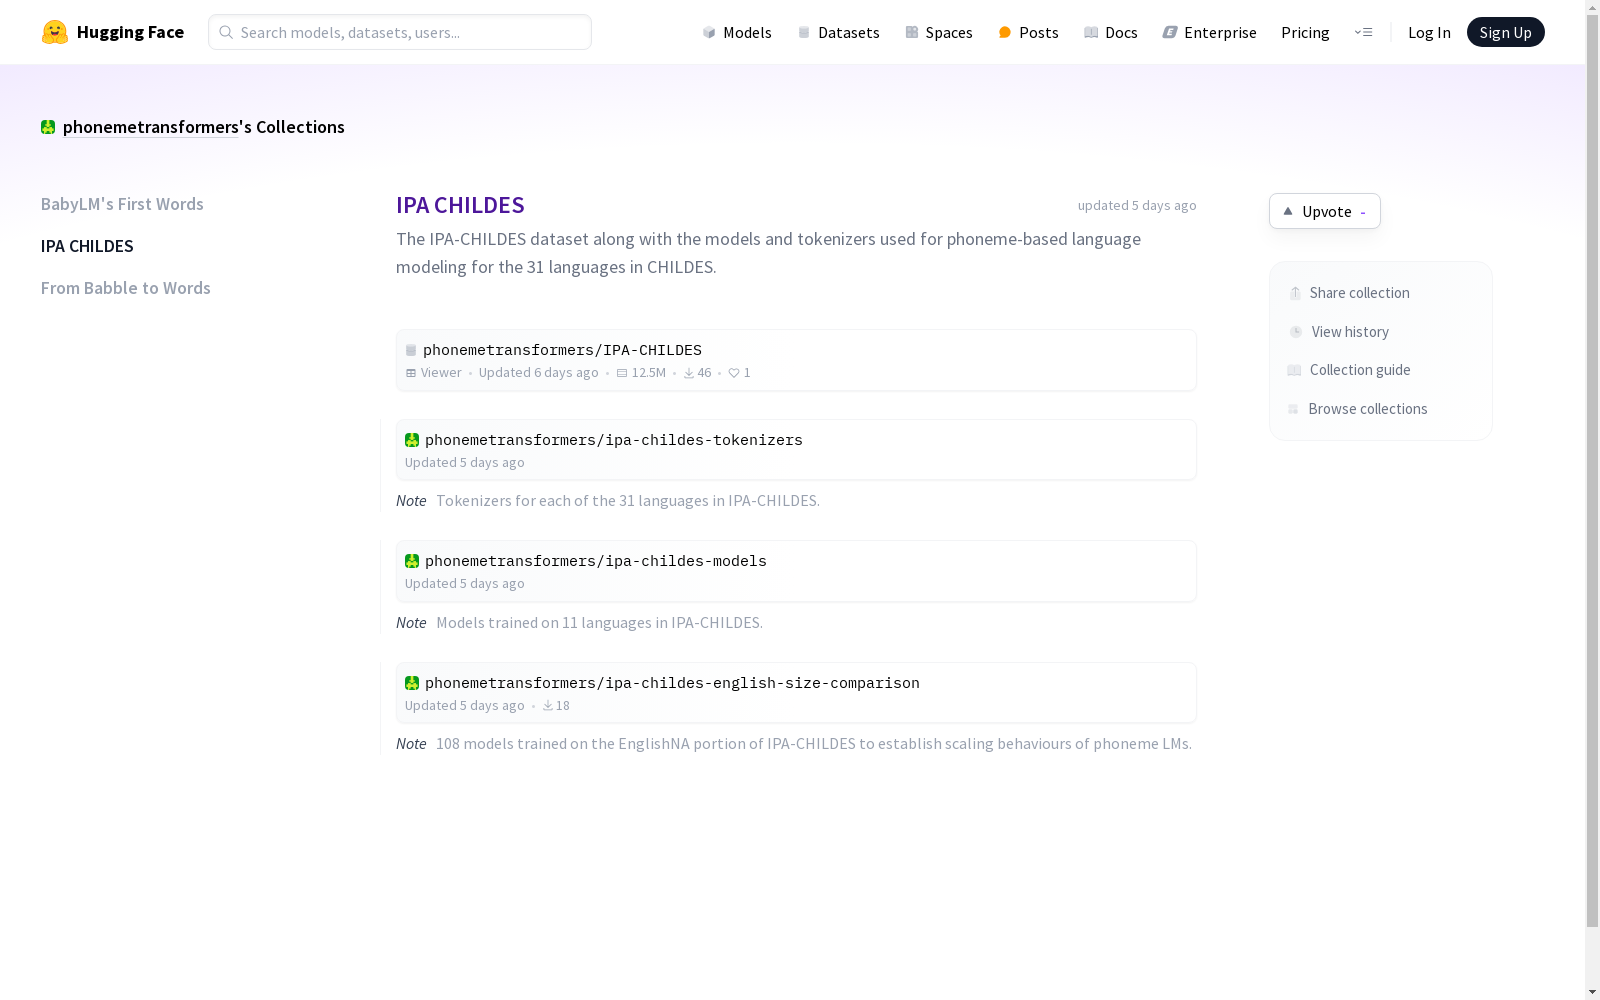Click phonemetransformers avatar beside Collections heading
1600x1000 pixels.
[x=48, y=127]
